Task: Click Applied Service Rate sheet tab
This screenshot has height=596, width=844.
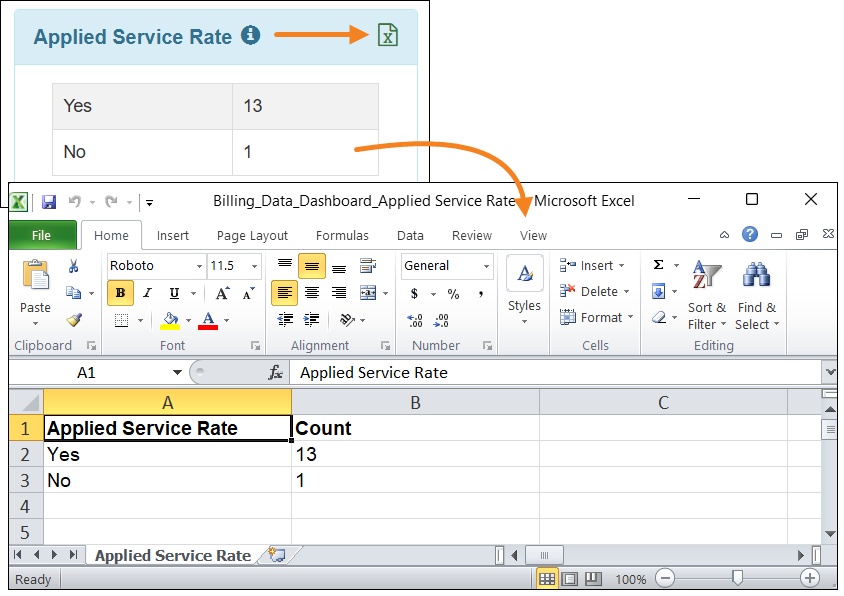Action: tap(173, 555)
